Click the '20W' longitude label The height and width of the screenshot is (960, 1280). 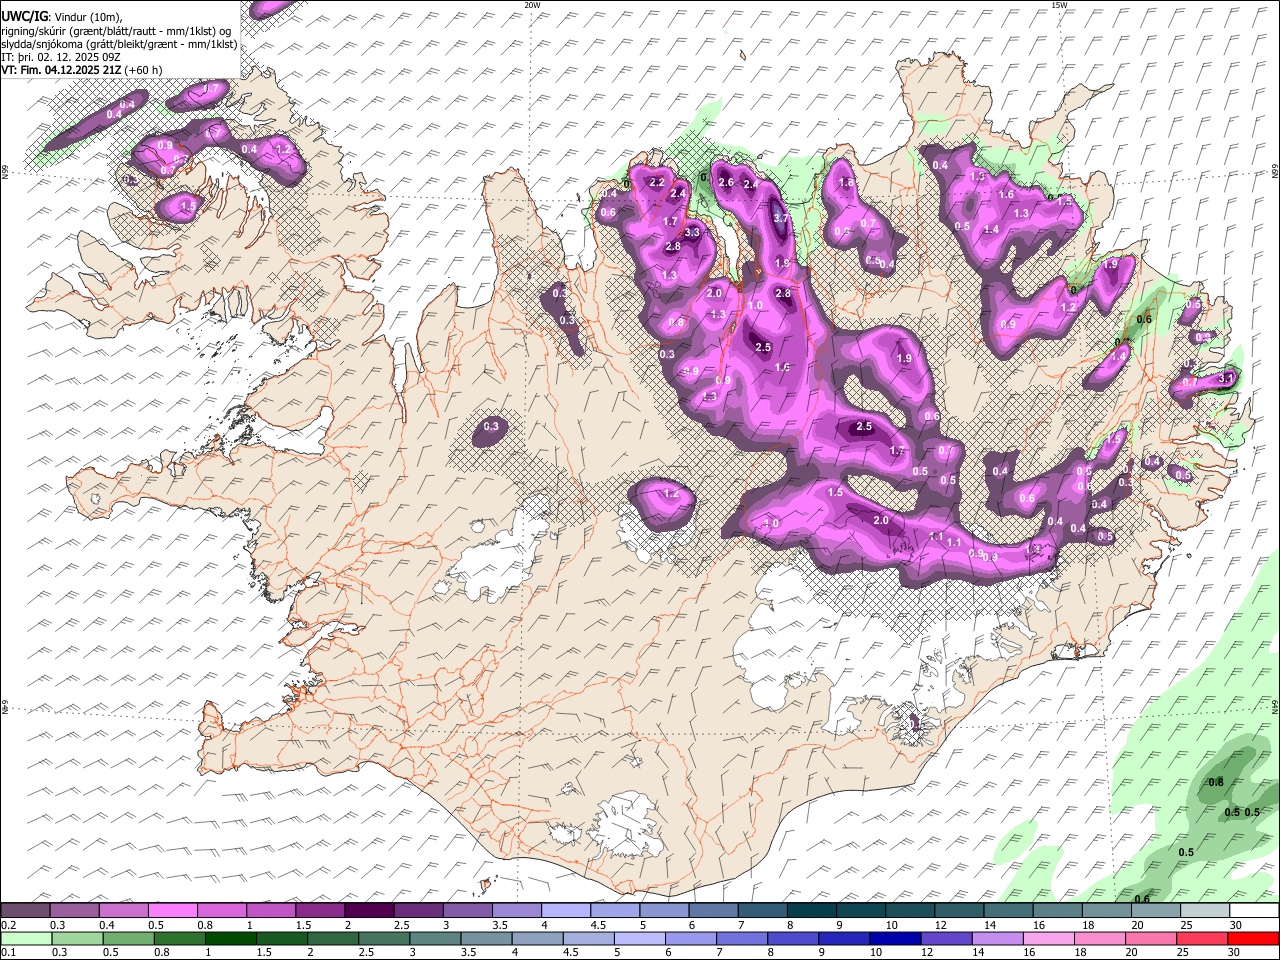[x=532, y=5]
